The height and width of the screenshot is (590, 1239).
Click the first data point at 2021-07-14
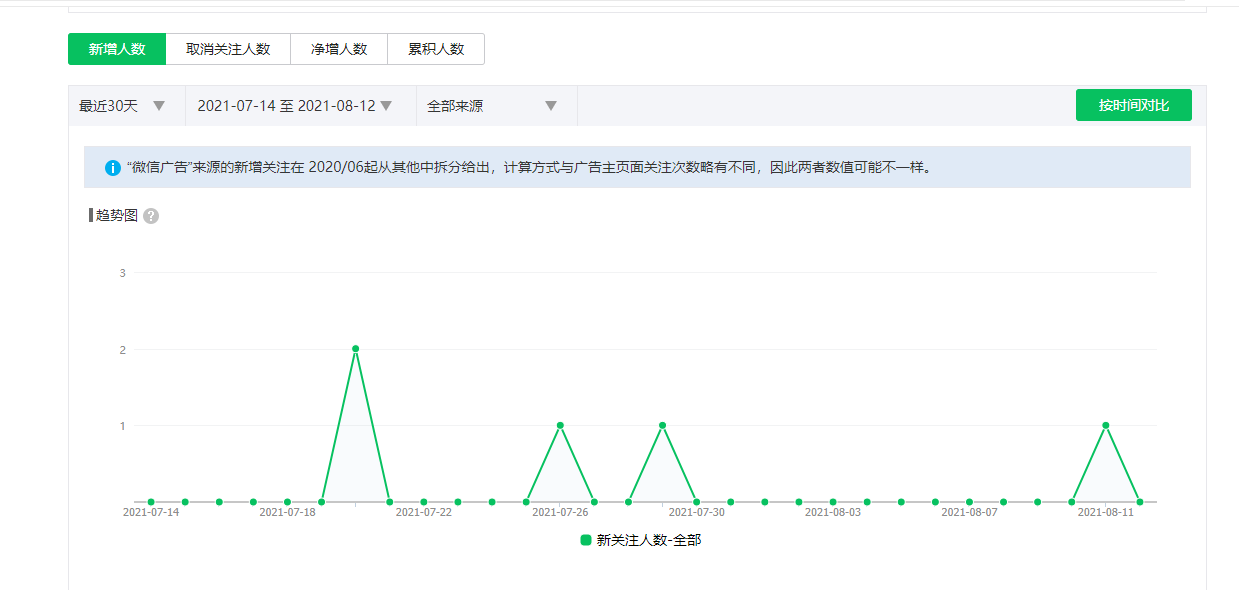tap(151, 502)
